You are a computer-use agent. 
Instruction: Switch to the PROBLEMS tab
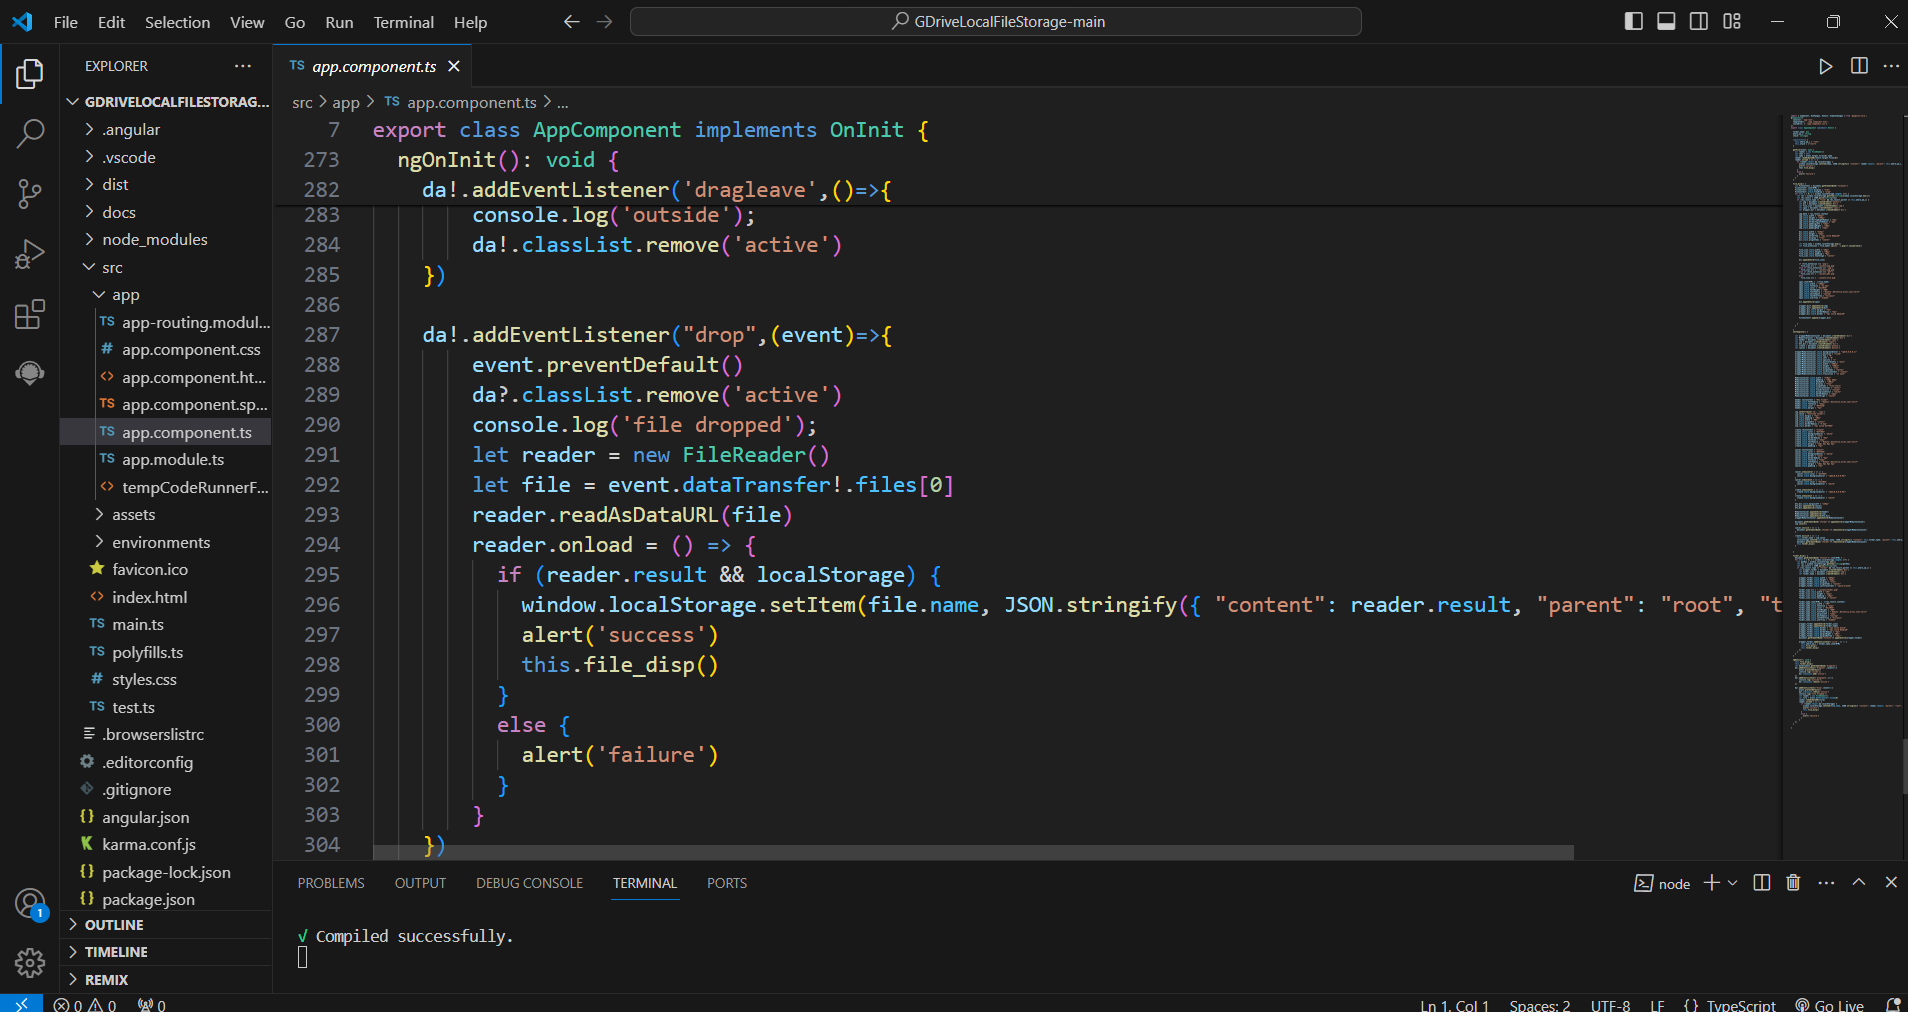pos(331,883)
